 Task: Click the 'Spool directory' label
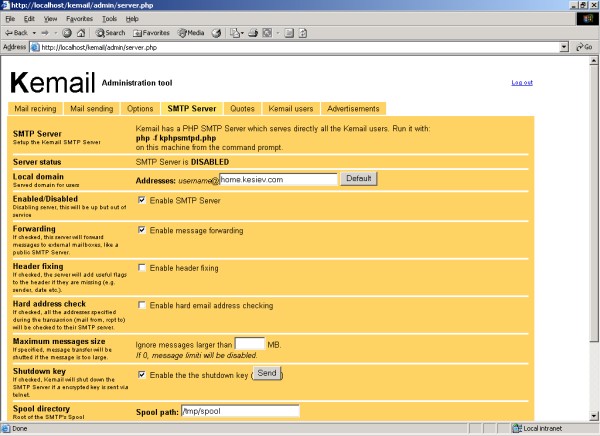pos(41,408)
